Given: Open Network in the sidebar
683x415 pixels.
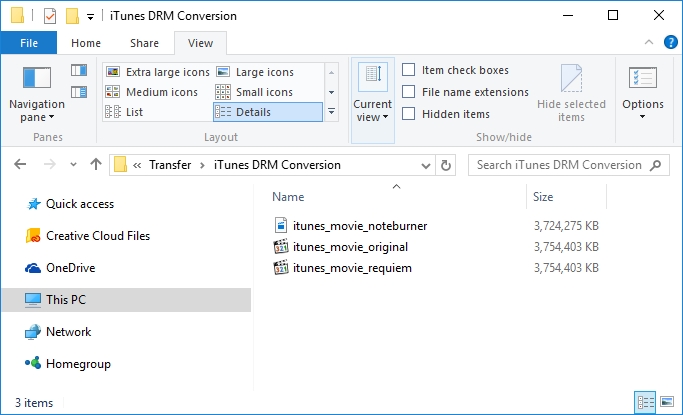Looking at the screenshot, I should tap(68, 332).
